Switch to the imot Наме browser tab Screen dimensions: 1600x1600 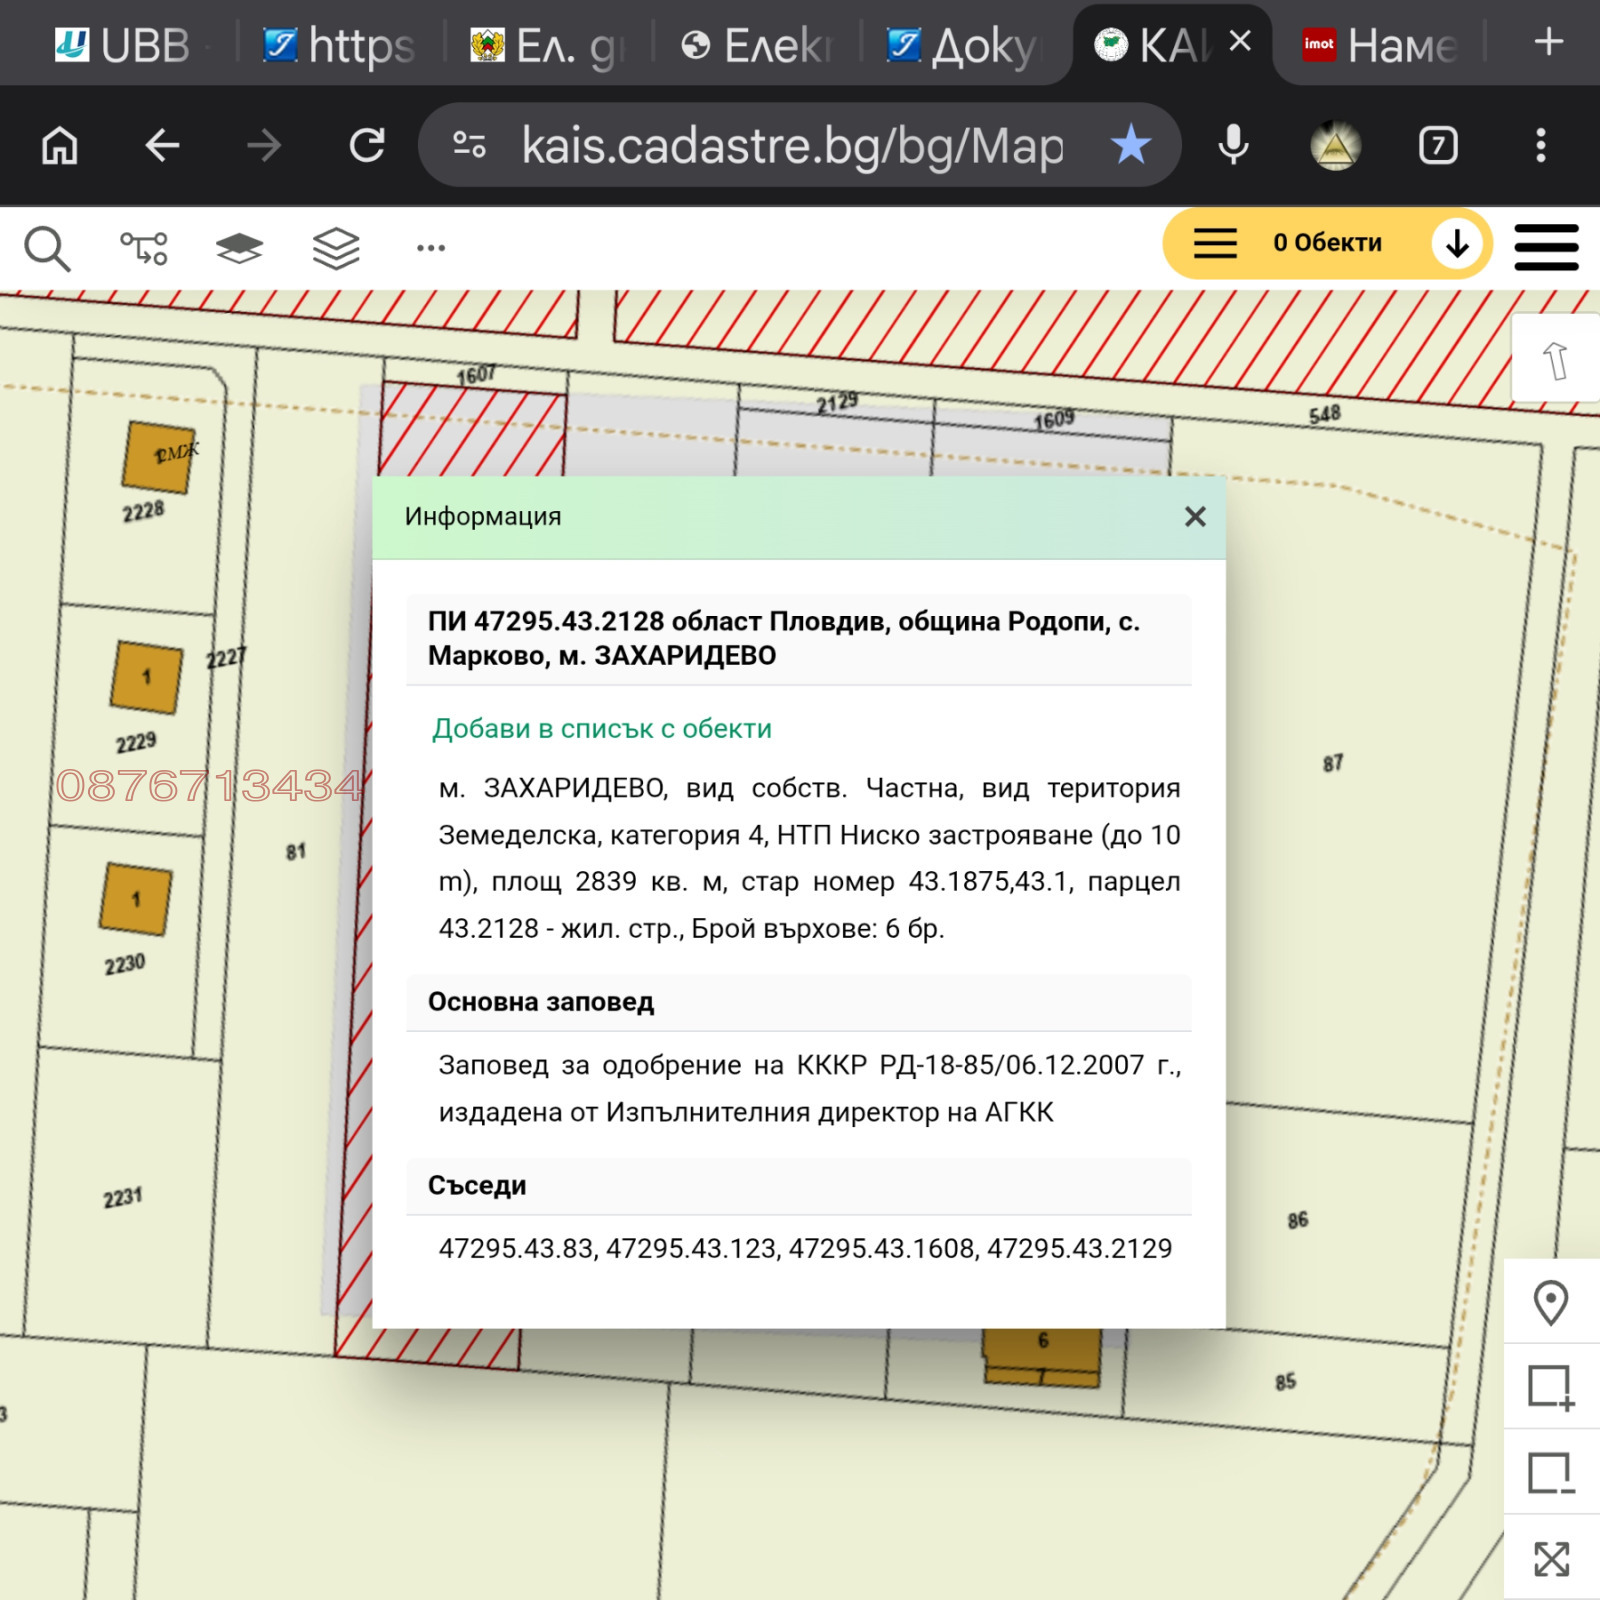tap(1380, 45)
